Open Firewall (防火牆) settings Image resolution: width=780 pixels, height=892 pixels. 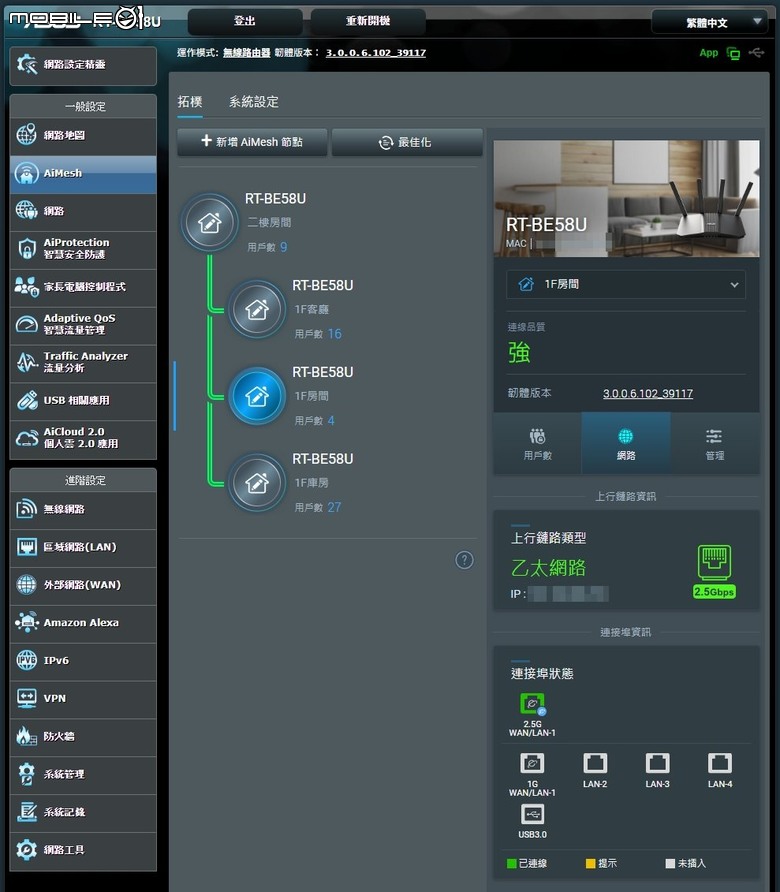(x=83, y=737)
